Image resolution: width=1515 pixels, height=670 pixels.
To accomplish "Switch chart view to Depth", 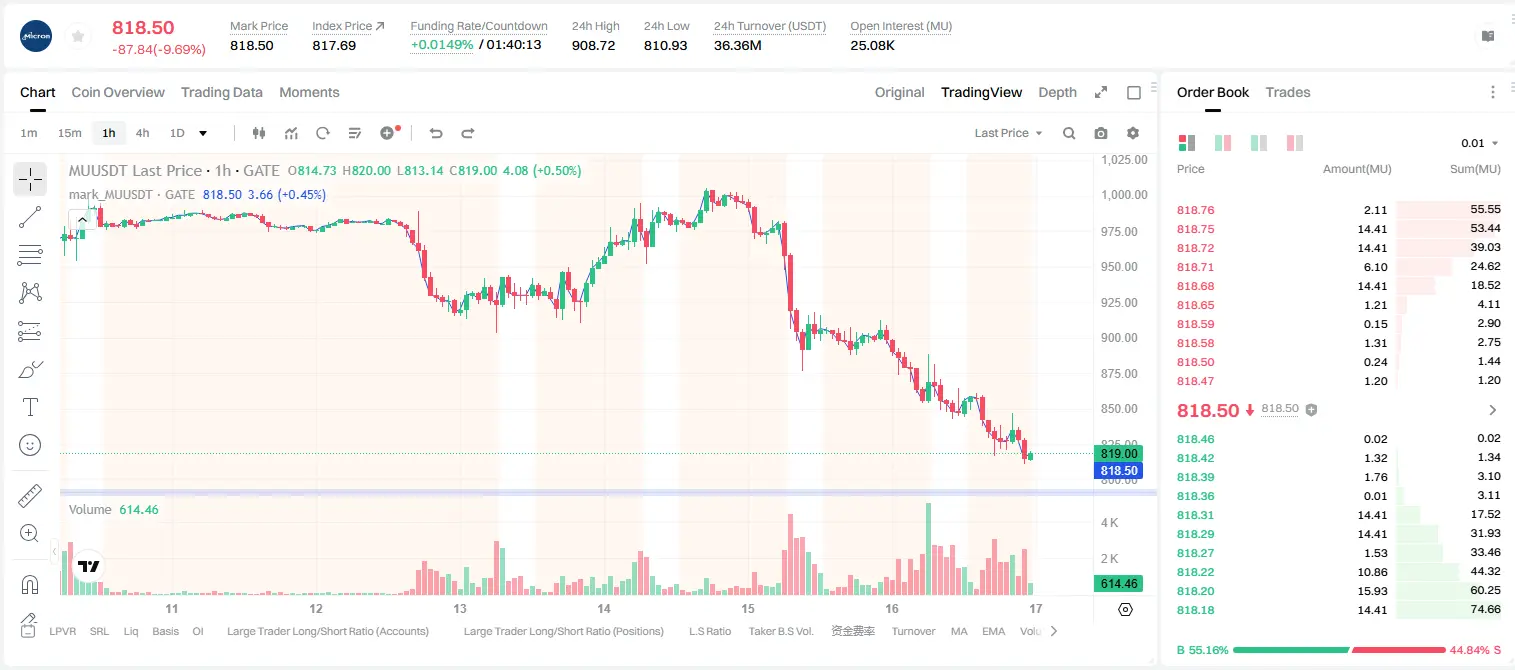I will (1057, 92).
